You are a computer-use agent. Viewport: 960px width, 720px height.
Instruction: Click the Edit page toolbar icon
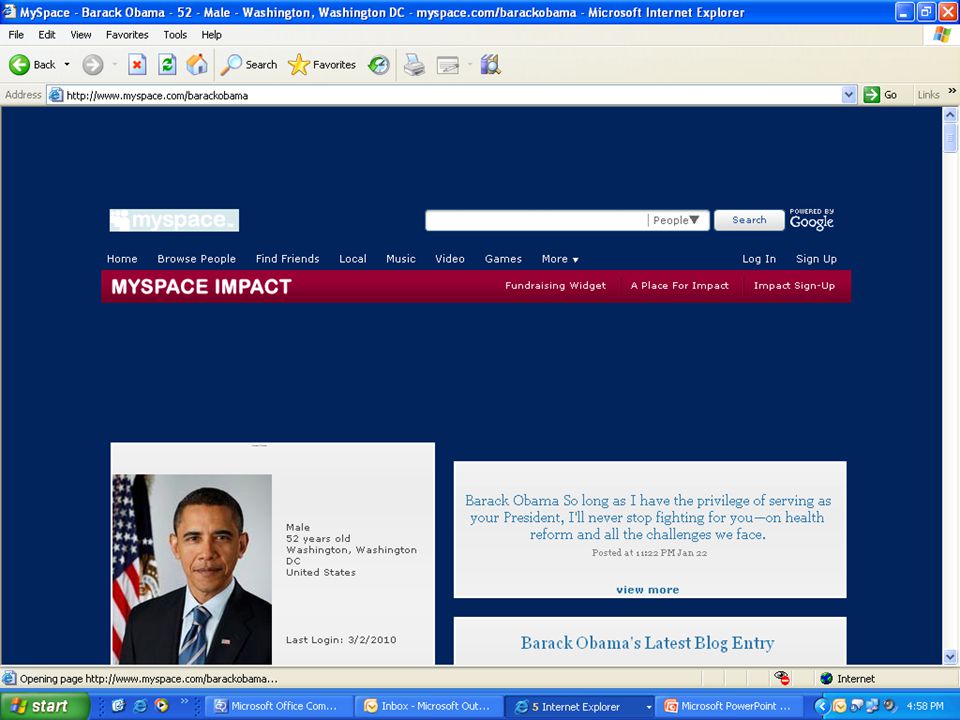(x=448, y=65)
